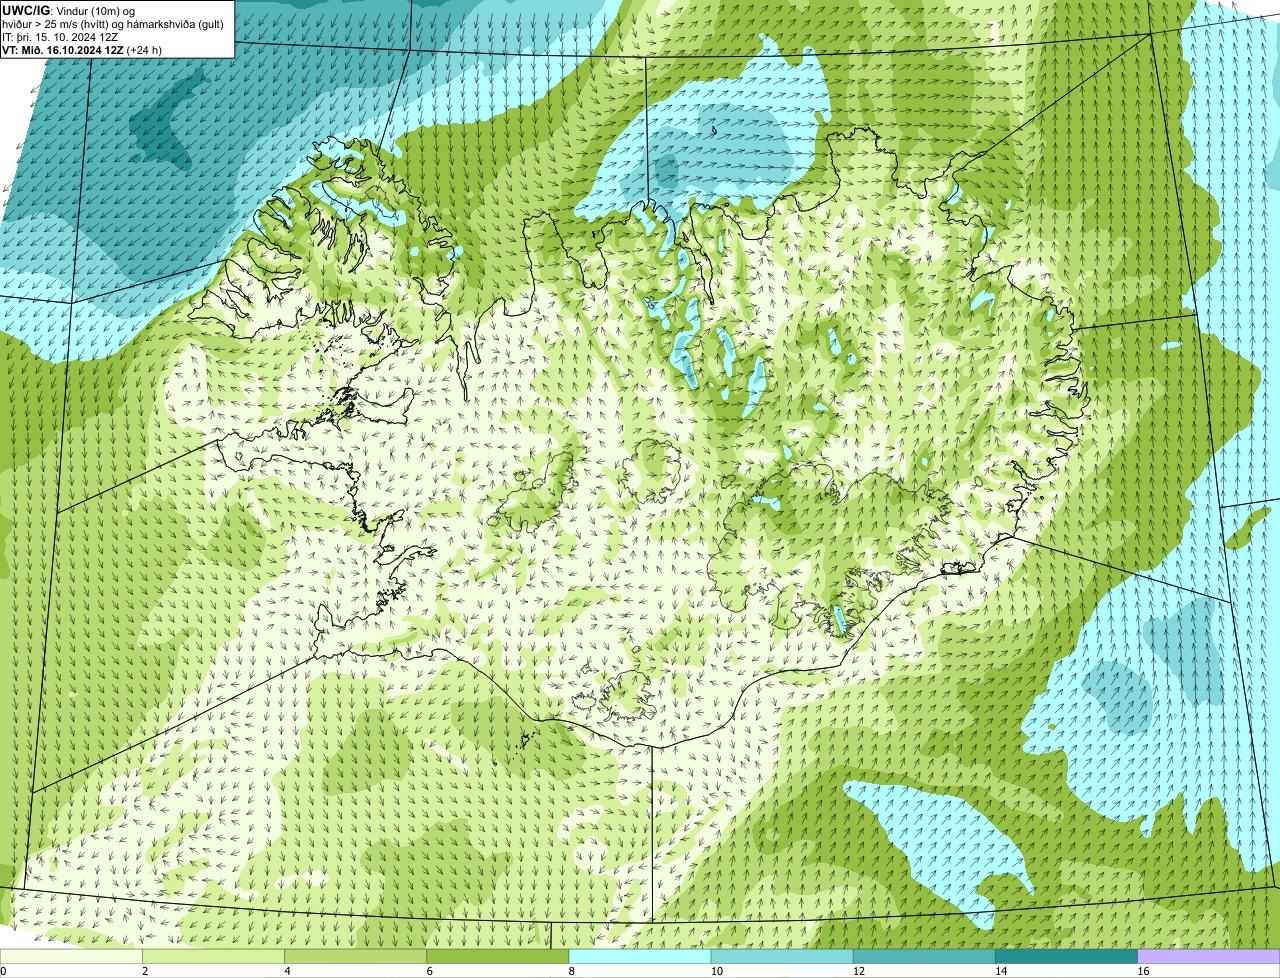Click the darker green 6–8 m/s legend swatch
Screen dimensions: 1280x978
pos(498,957)
